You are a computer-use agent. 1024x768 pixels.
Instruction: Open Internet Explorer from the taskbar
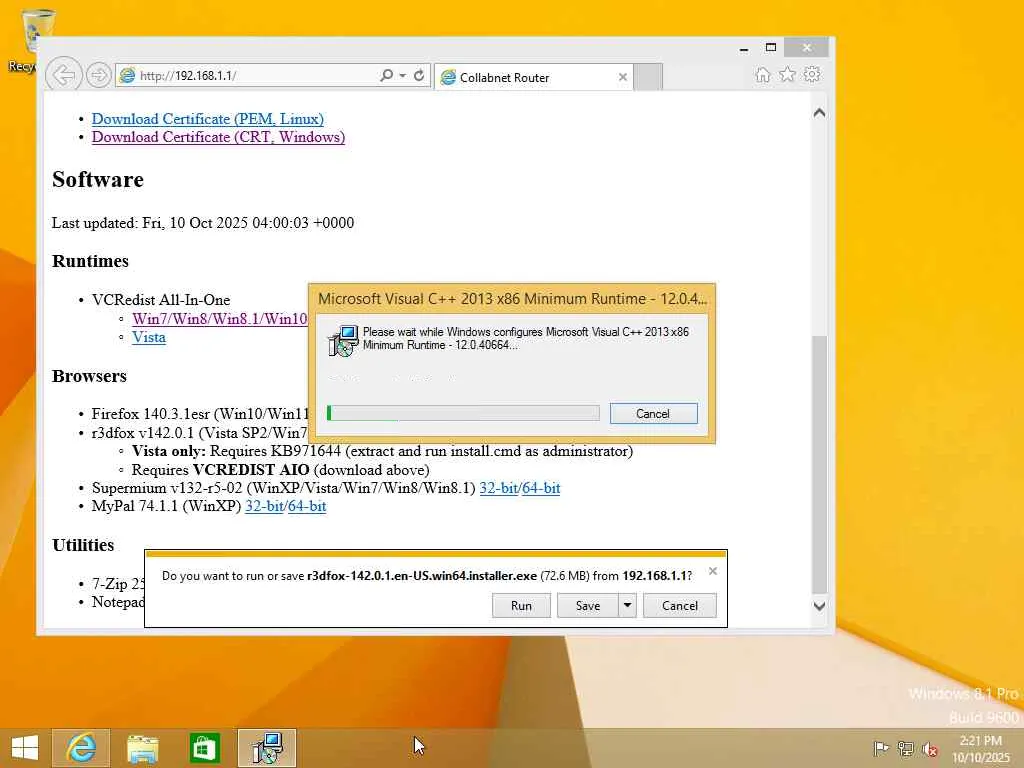81,748
